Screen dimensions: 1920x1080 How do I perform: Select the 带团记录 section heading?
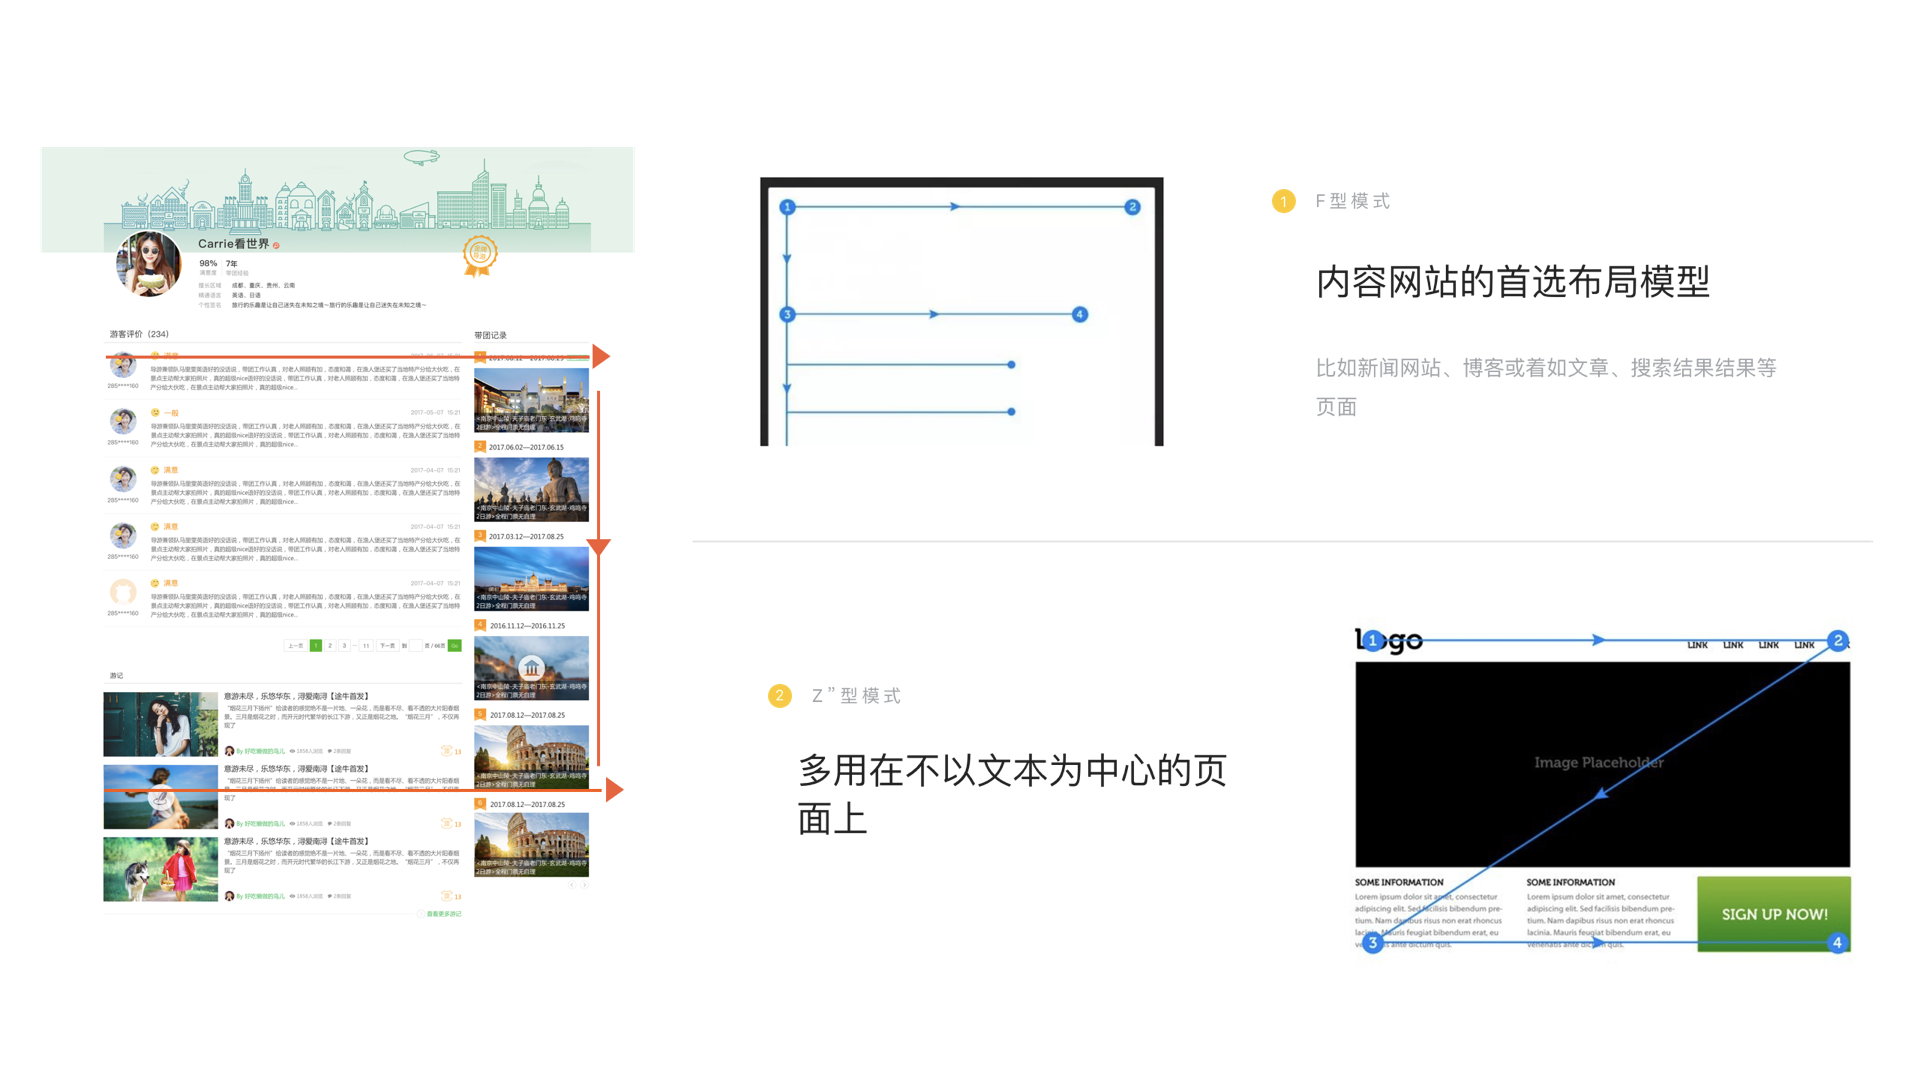(490, 335)
